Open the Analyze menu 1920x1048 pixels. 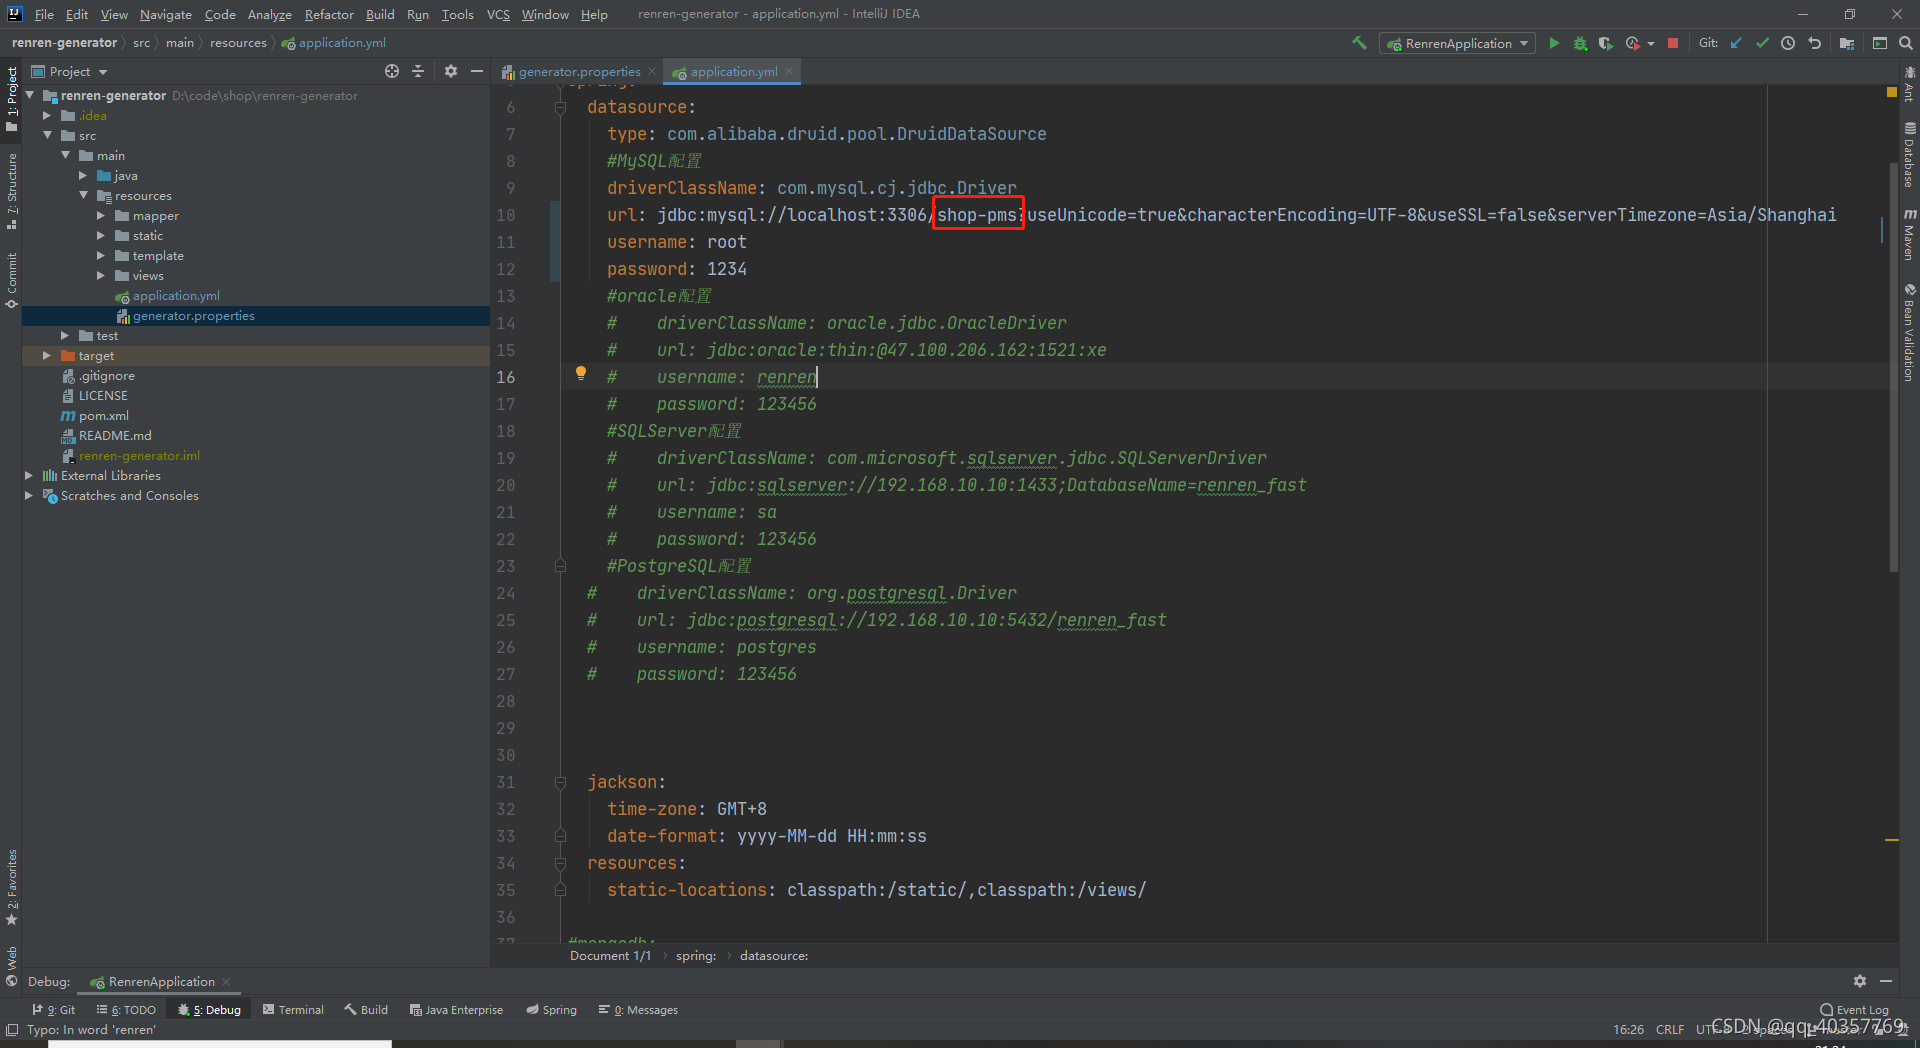[x=270, y=14]
